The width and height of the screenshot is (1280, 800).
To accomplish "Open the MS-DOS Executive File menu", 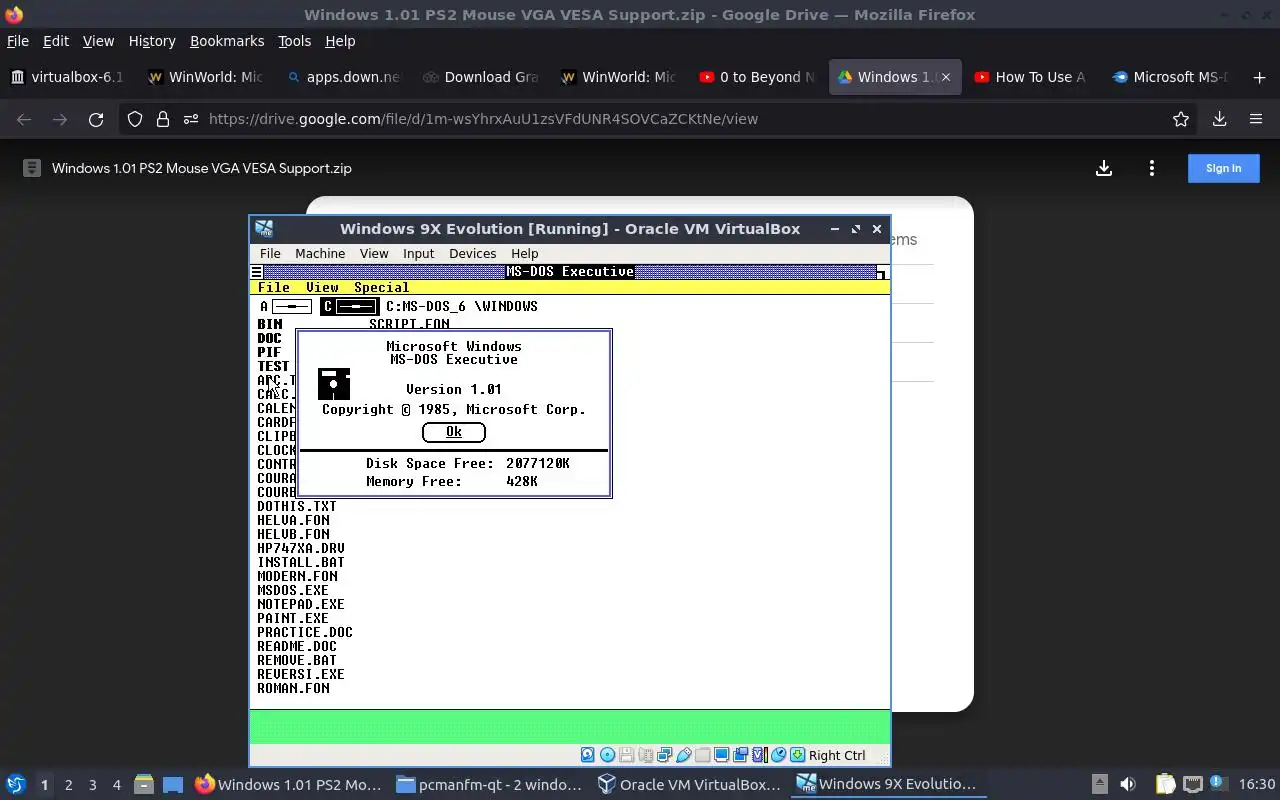I will coord(274,287).
